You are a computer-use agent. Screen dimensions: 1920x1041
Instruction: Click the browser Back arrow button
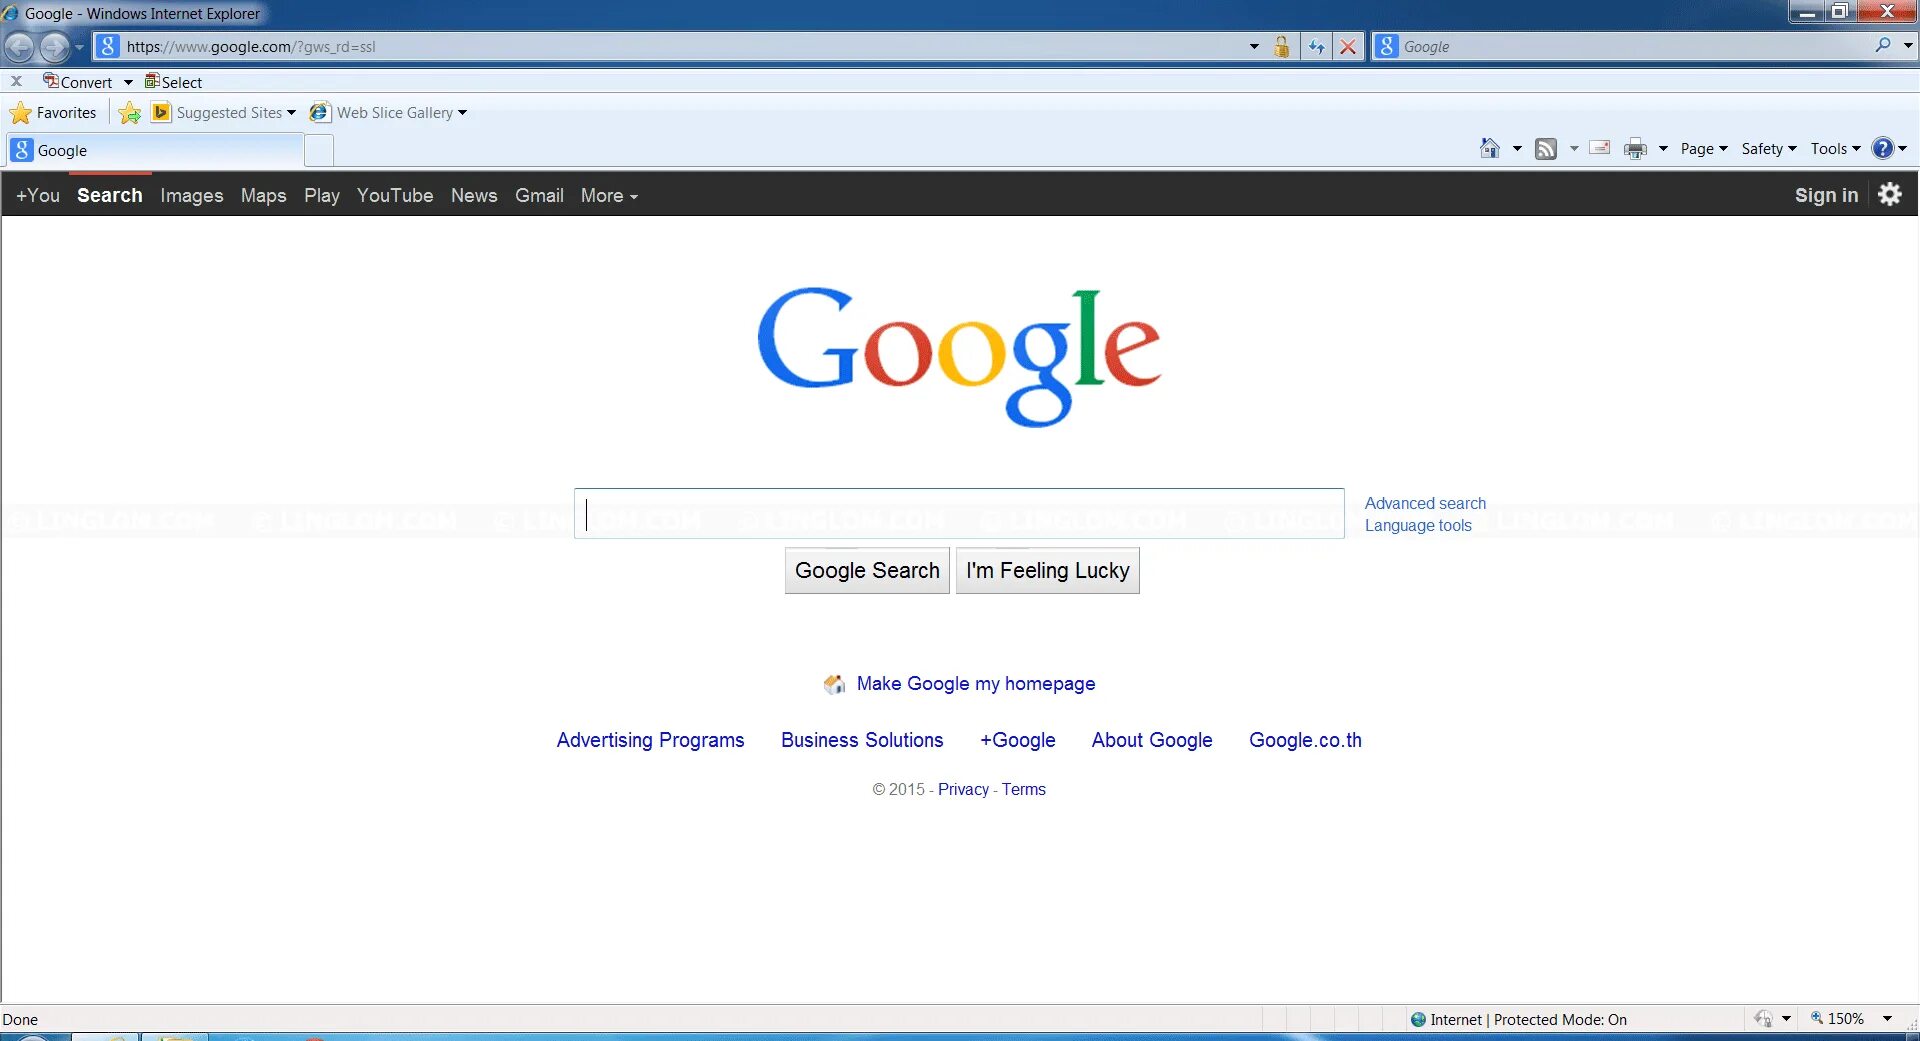point(19,46)
